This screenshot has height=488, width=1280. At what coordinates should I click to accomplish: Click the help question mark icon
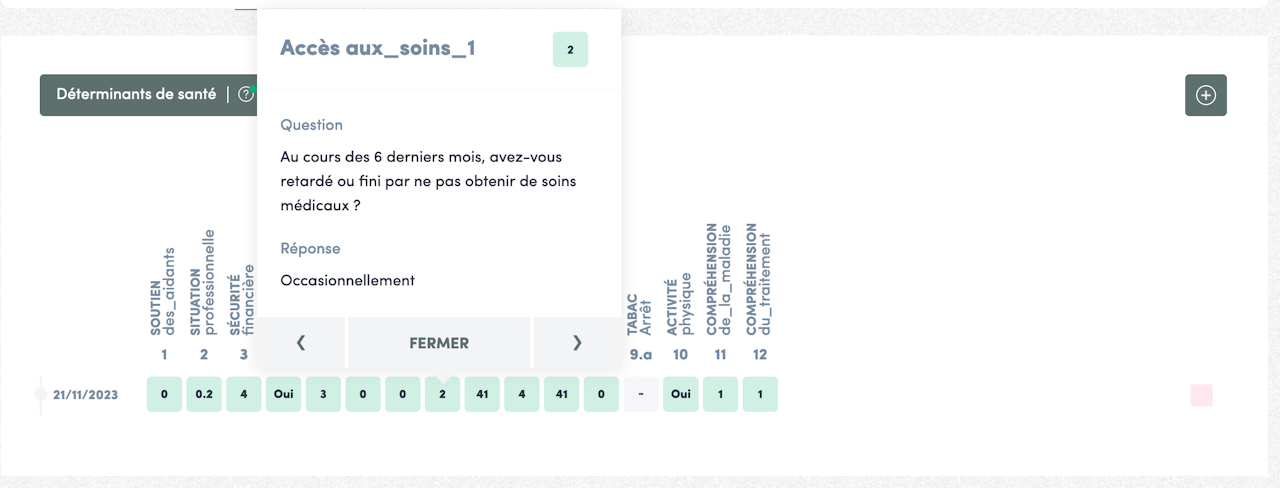246,95
